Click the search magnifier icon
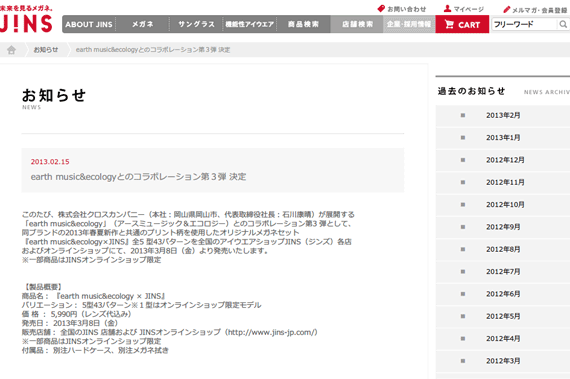The image size is (570, 379). click(x=563, y=24)
